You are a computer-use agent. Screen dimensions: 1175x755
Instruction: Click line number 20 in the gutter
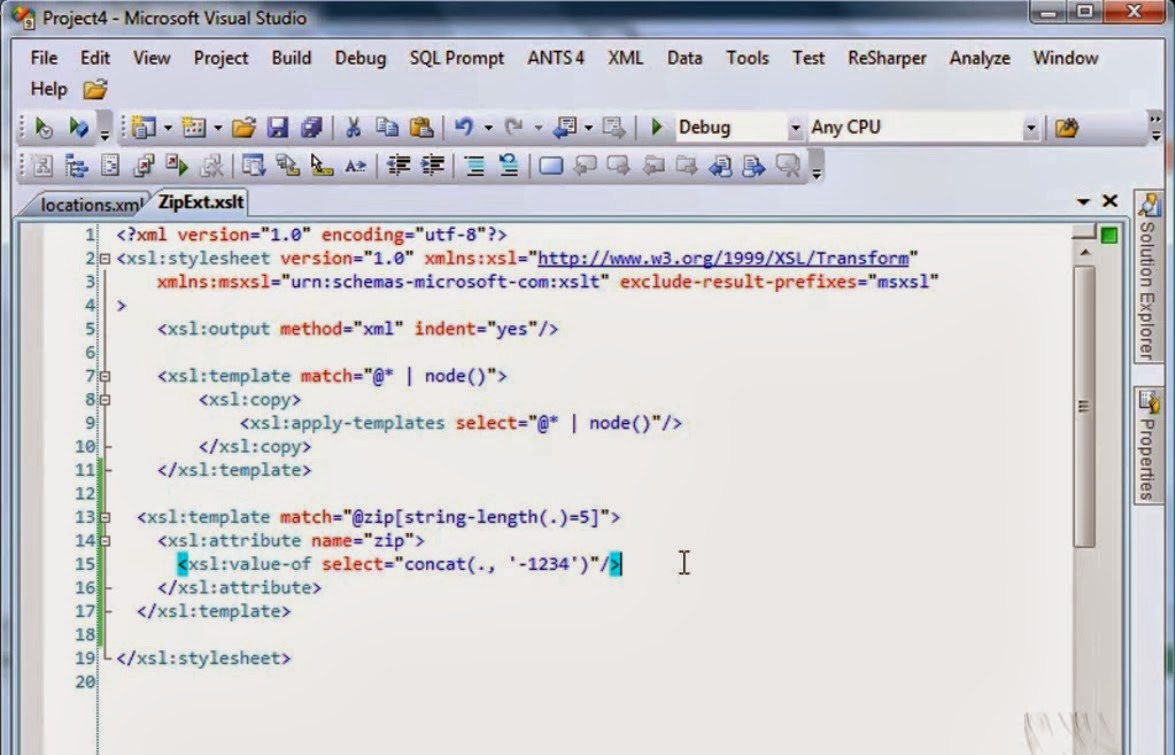[85, 682]
